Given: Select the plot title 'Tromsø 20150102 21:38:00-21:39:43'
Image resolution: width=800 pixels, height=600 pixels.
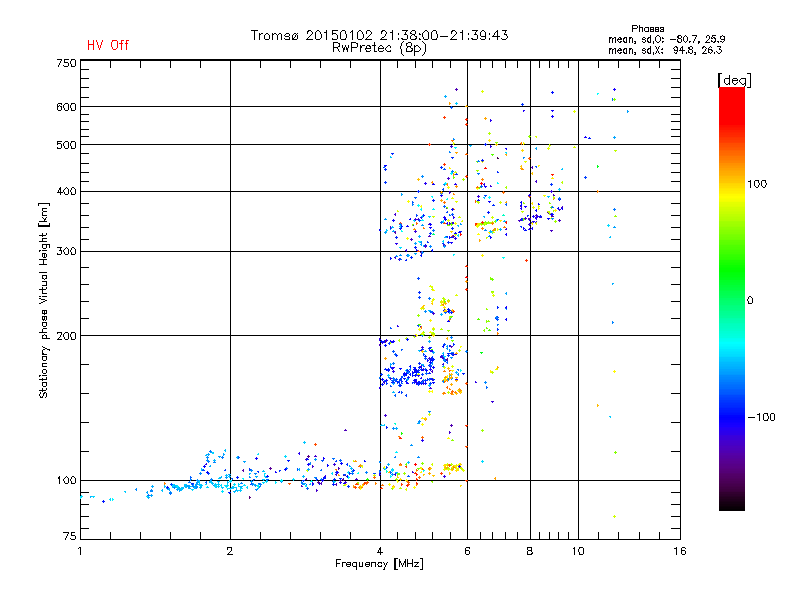Looking at the screenshot, I should tap(379, 35).
